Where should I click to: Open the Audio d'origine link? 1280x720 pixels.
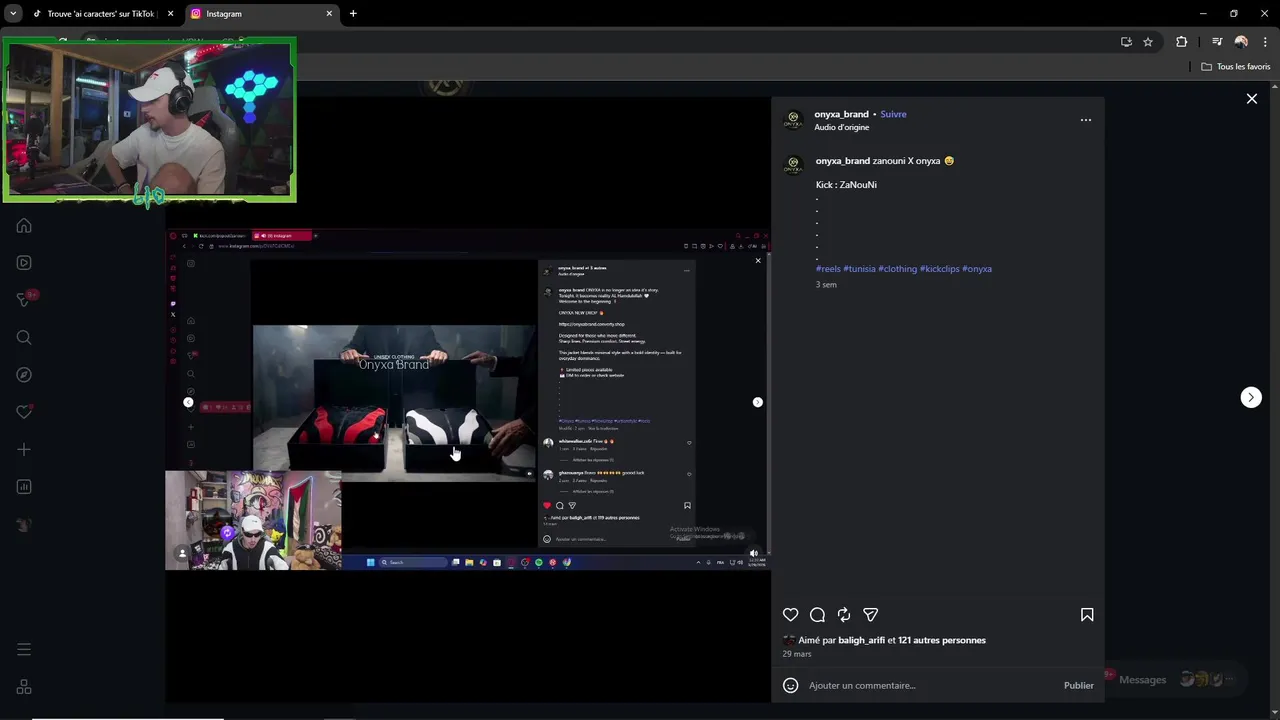pos(841,127)
